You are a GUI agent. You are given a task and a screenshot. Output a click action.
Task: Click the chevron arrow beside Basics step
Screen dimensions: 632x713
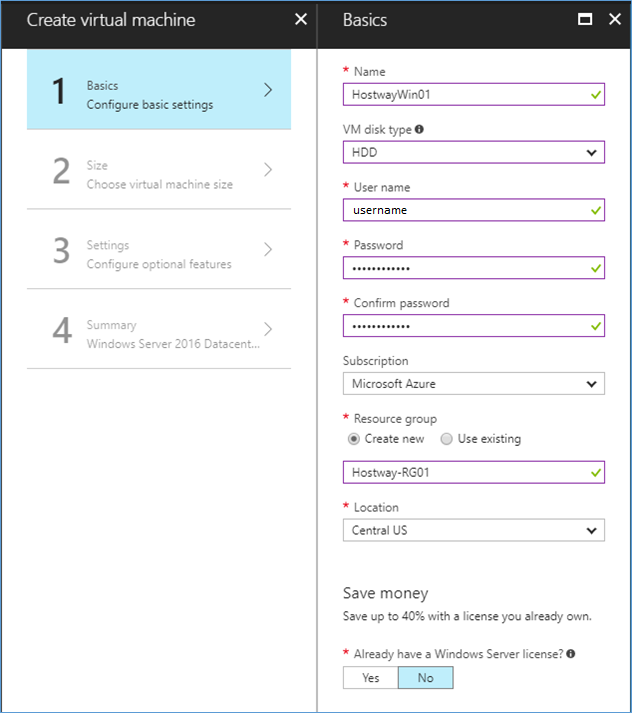click(x=268, y=90)
